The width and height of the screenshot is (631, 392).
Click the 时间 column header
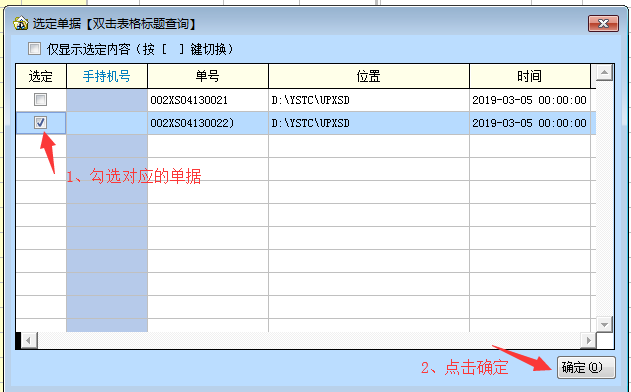click(x=530, y=76)
